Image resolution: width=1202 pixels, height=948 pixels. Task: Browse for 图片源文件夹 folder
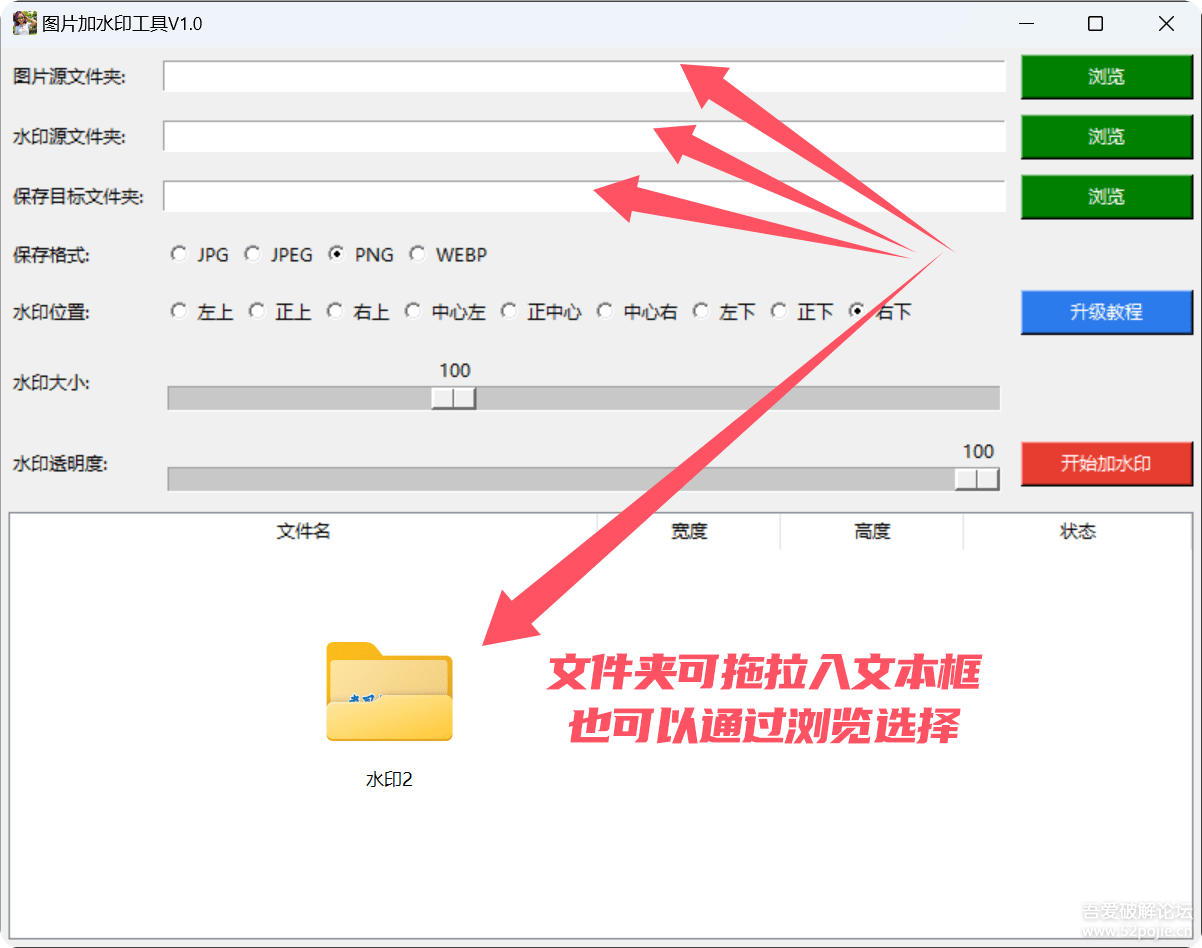tap(1106, 77)
